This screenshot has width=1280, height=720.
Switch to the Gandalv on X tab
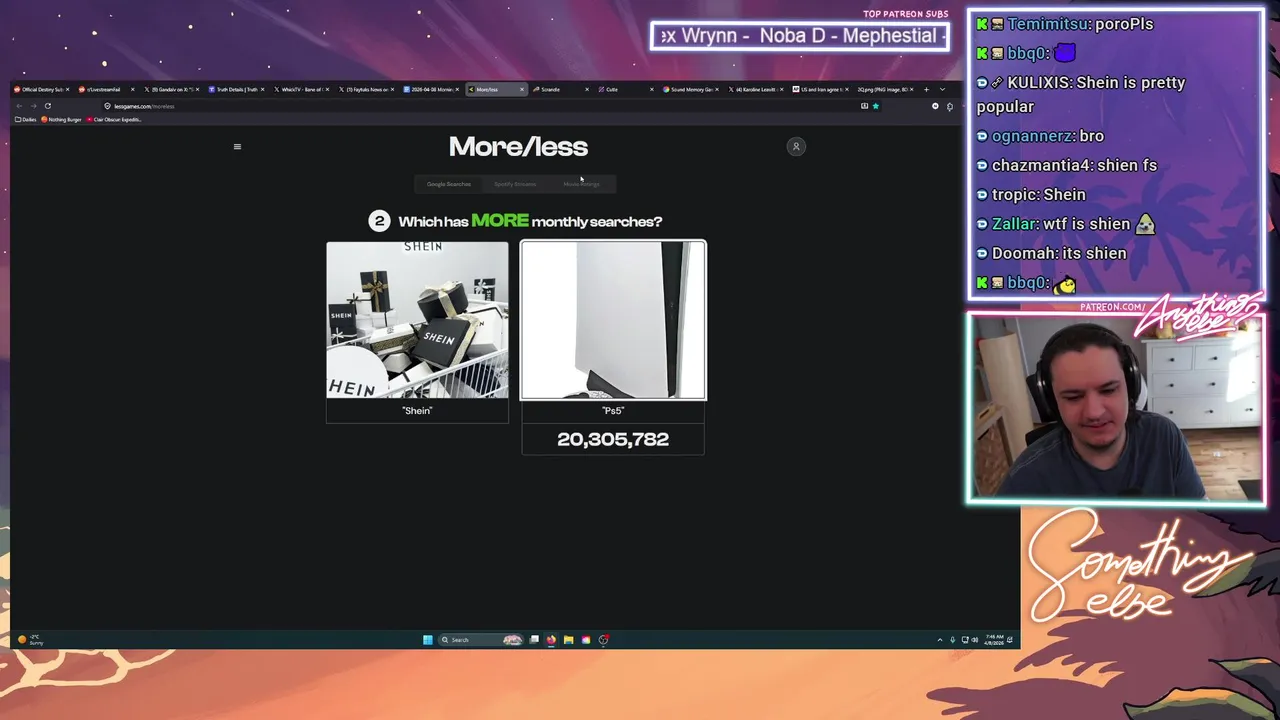pyautogui.click(x=170, y=90)
